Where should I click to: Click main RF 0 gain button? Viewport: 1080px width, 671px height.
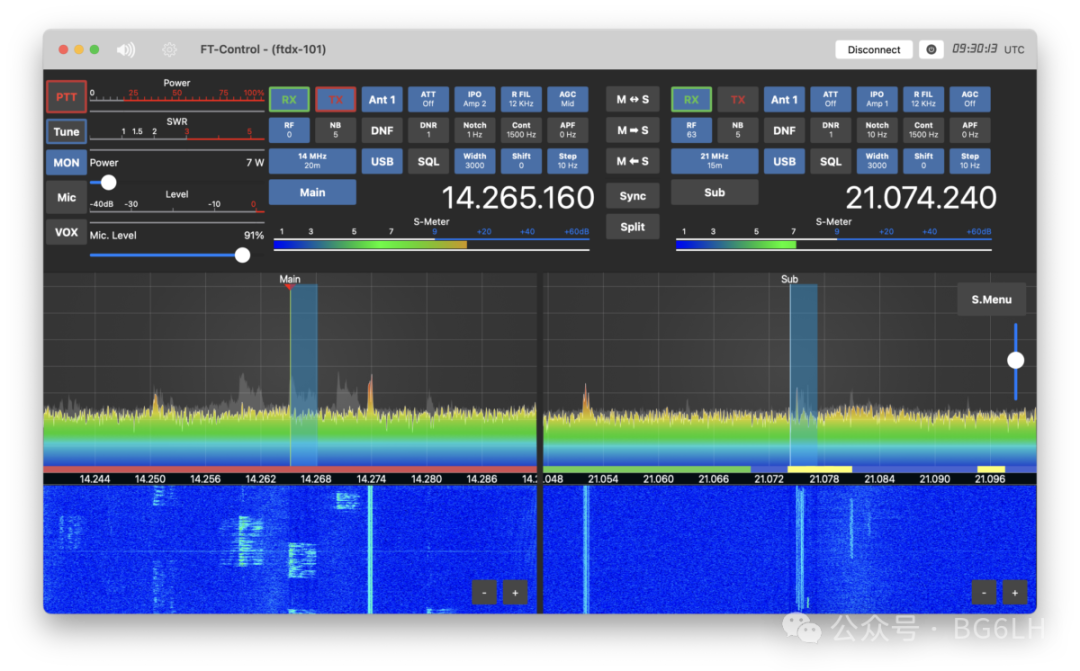pos(289,130)
